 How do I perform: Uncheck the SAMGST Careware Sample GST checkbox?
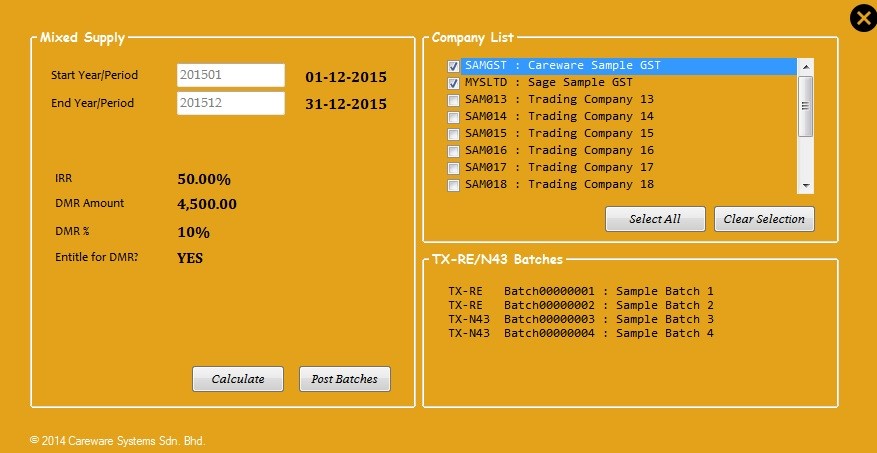click(x=454, y=66)
